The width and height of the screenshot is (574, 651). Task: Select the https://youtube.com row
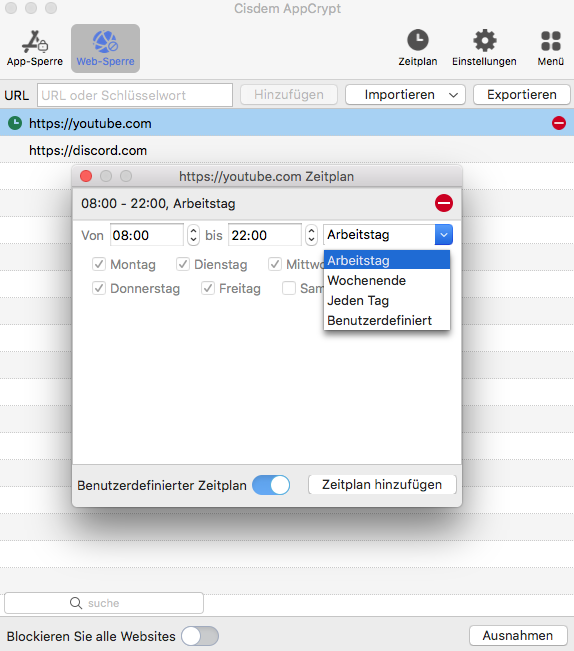pos(287,123)
